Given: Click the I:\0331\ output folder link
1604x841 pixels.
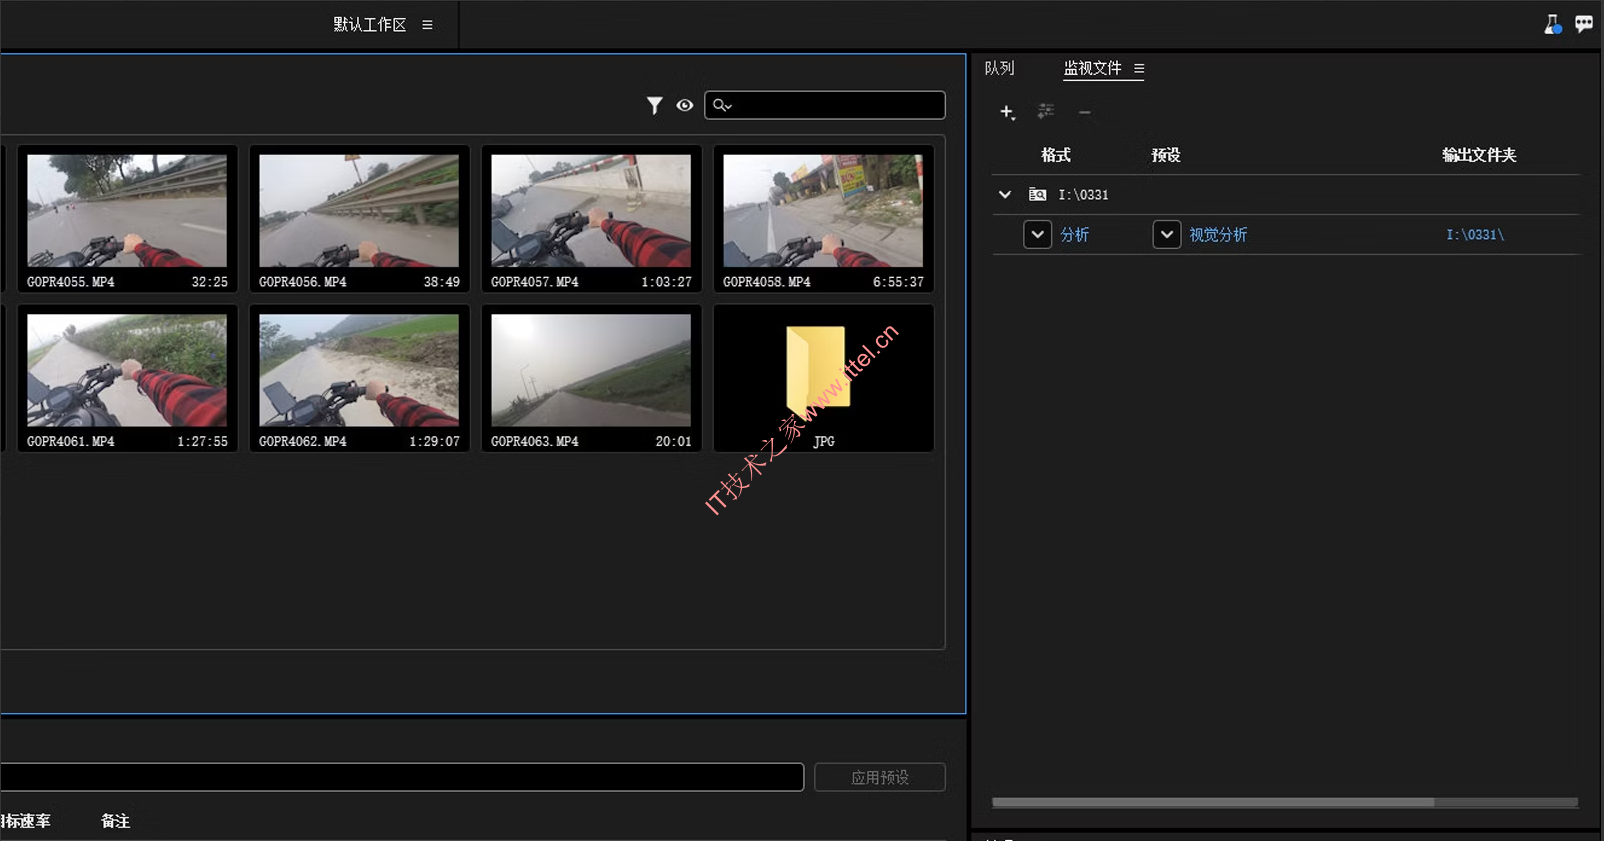Looking at the screenshot, I should pos(1474,235).
